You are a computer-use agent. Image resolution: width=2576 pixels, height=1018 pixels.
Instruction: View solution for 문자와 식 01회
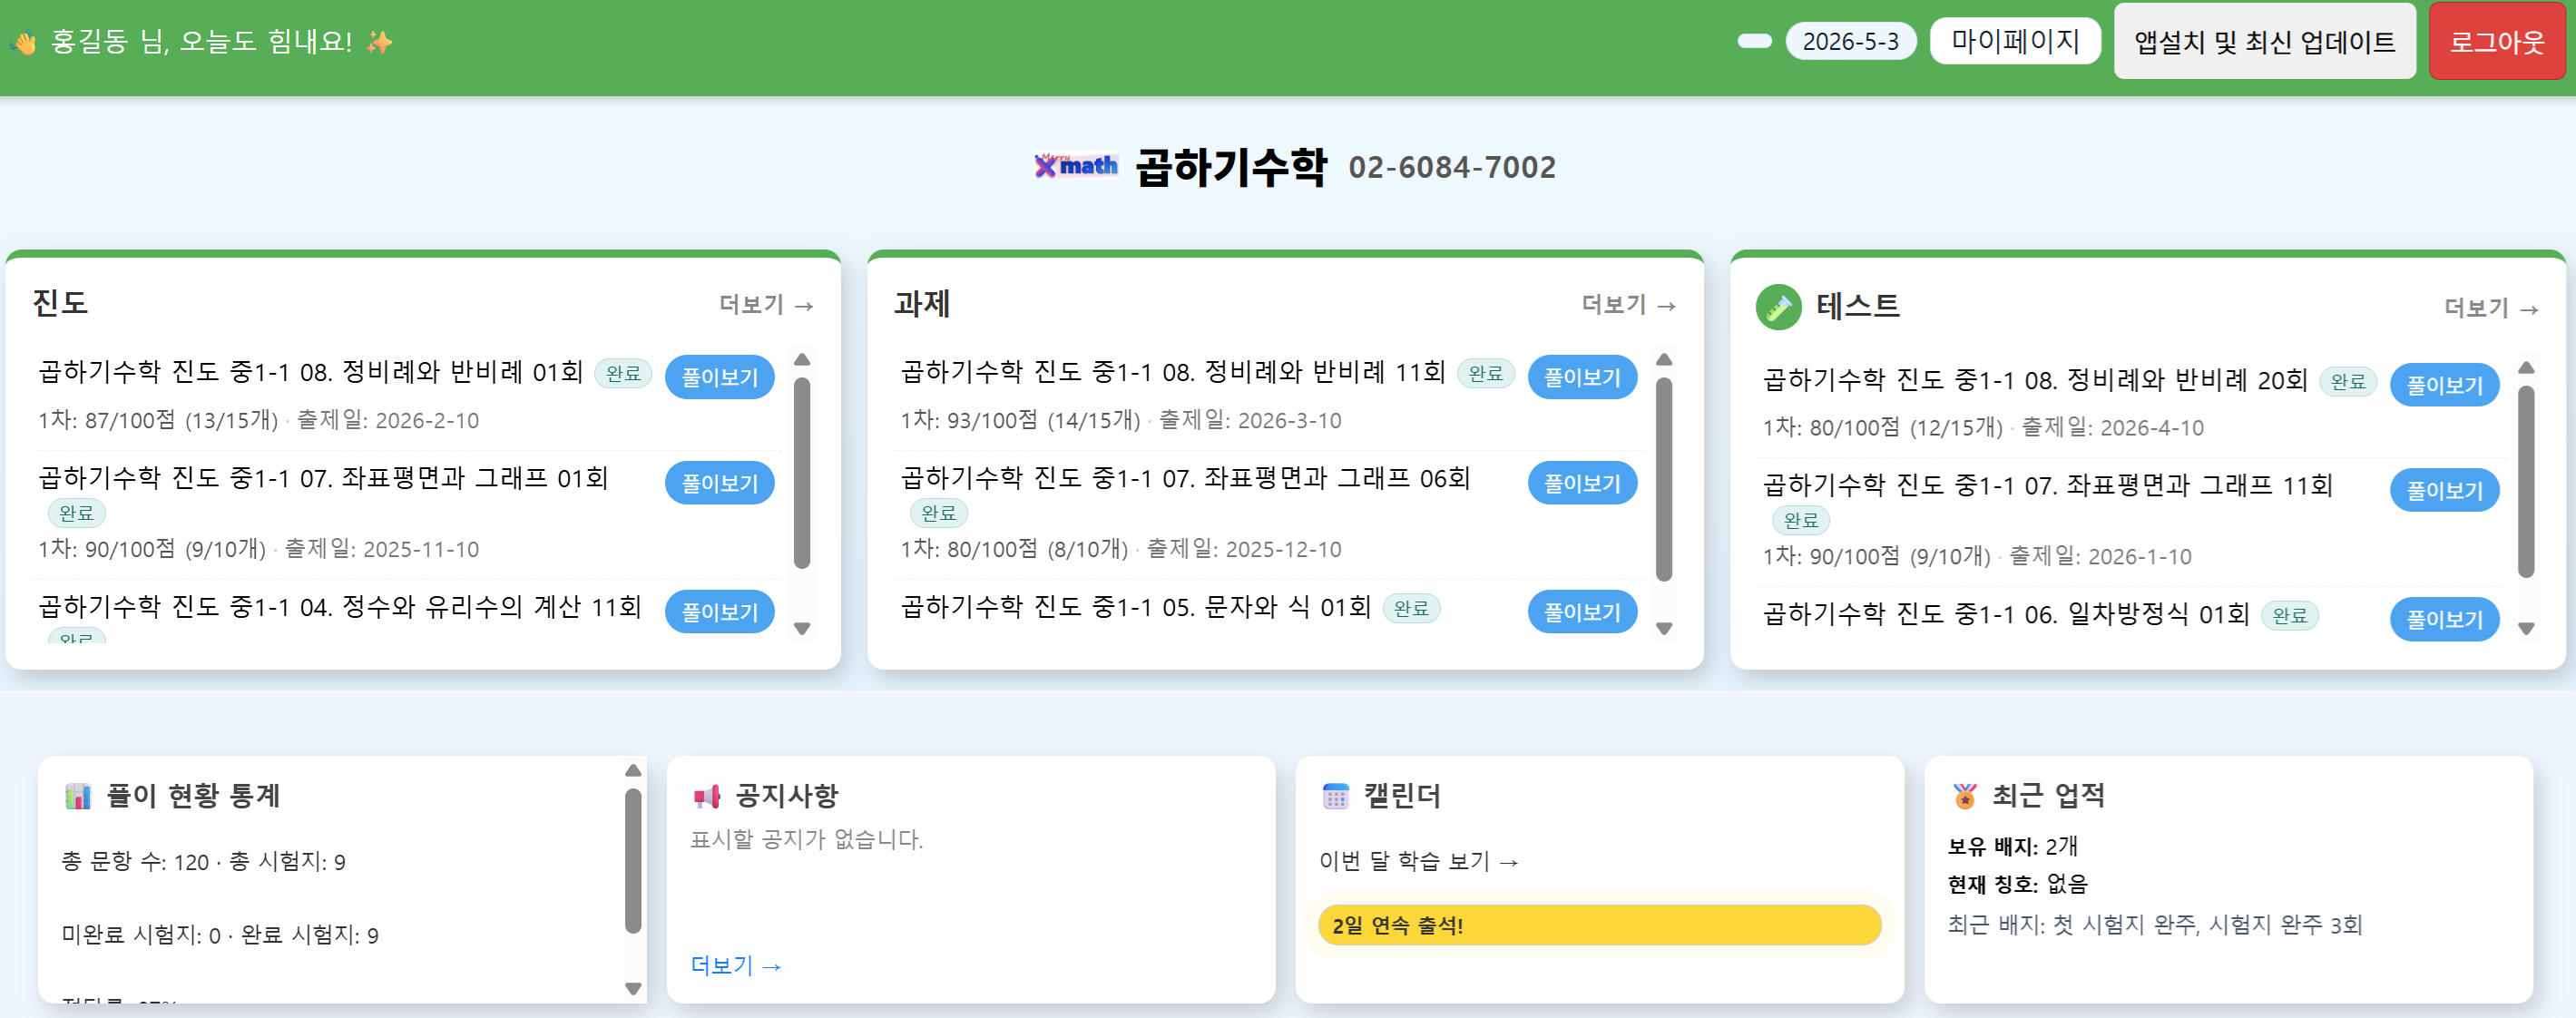[x=1582, y=612]
